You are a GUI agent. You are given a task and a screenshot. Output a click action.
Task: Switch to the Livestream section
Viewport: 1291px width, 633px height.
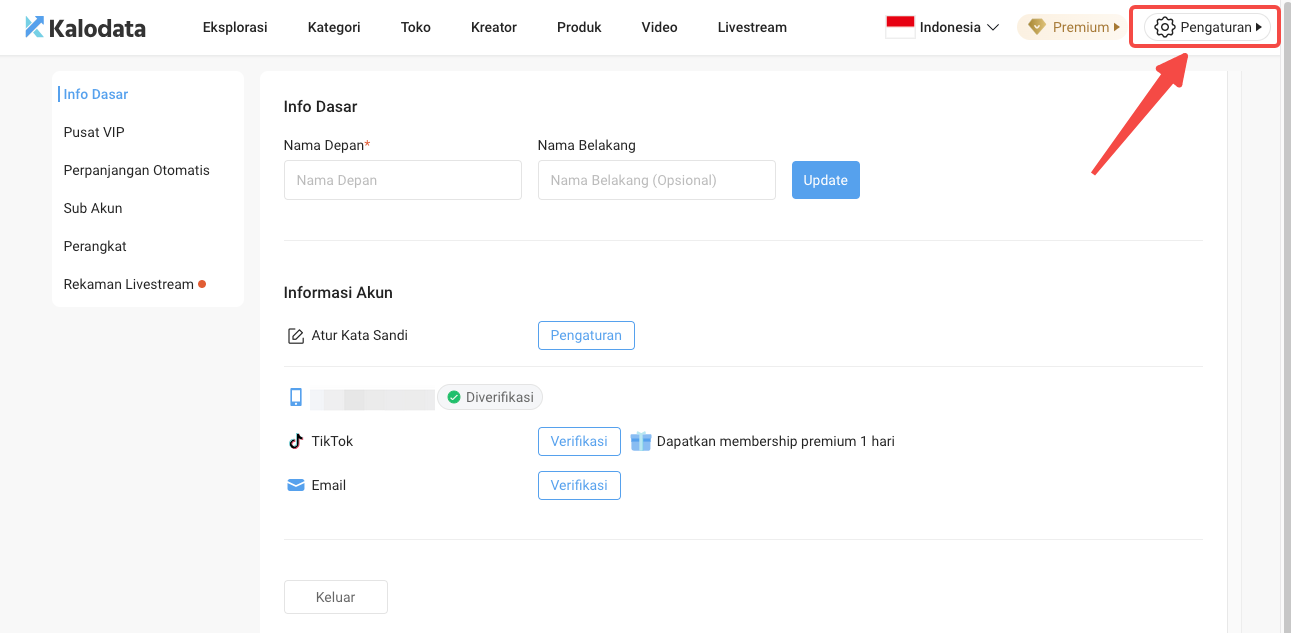click(x=751, y=27)
